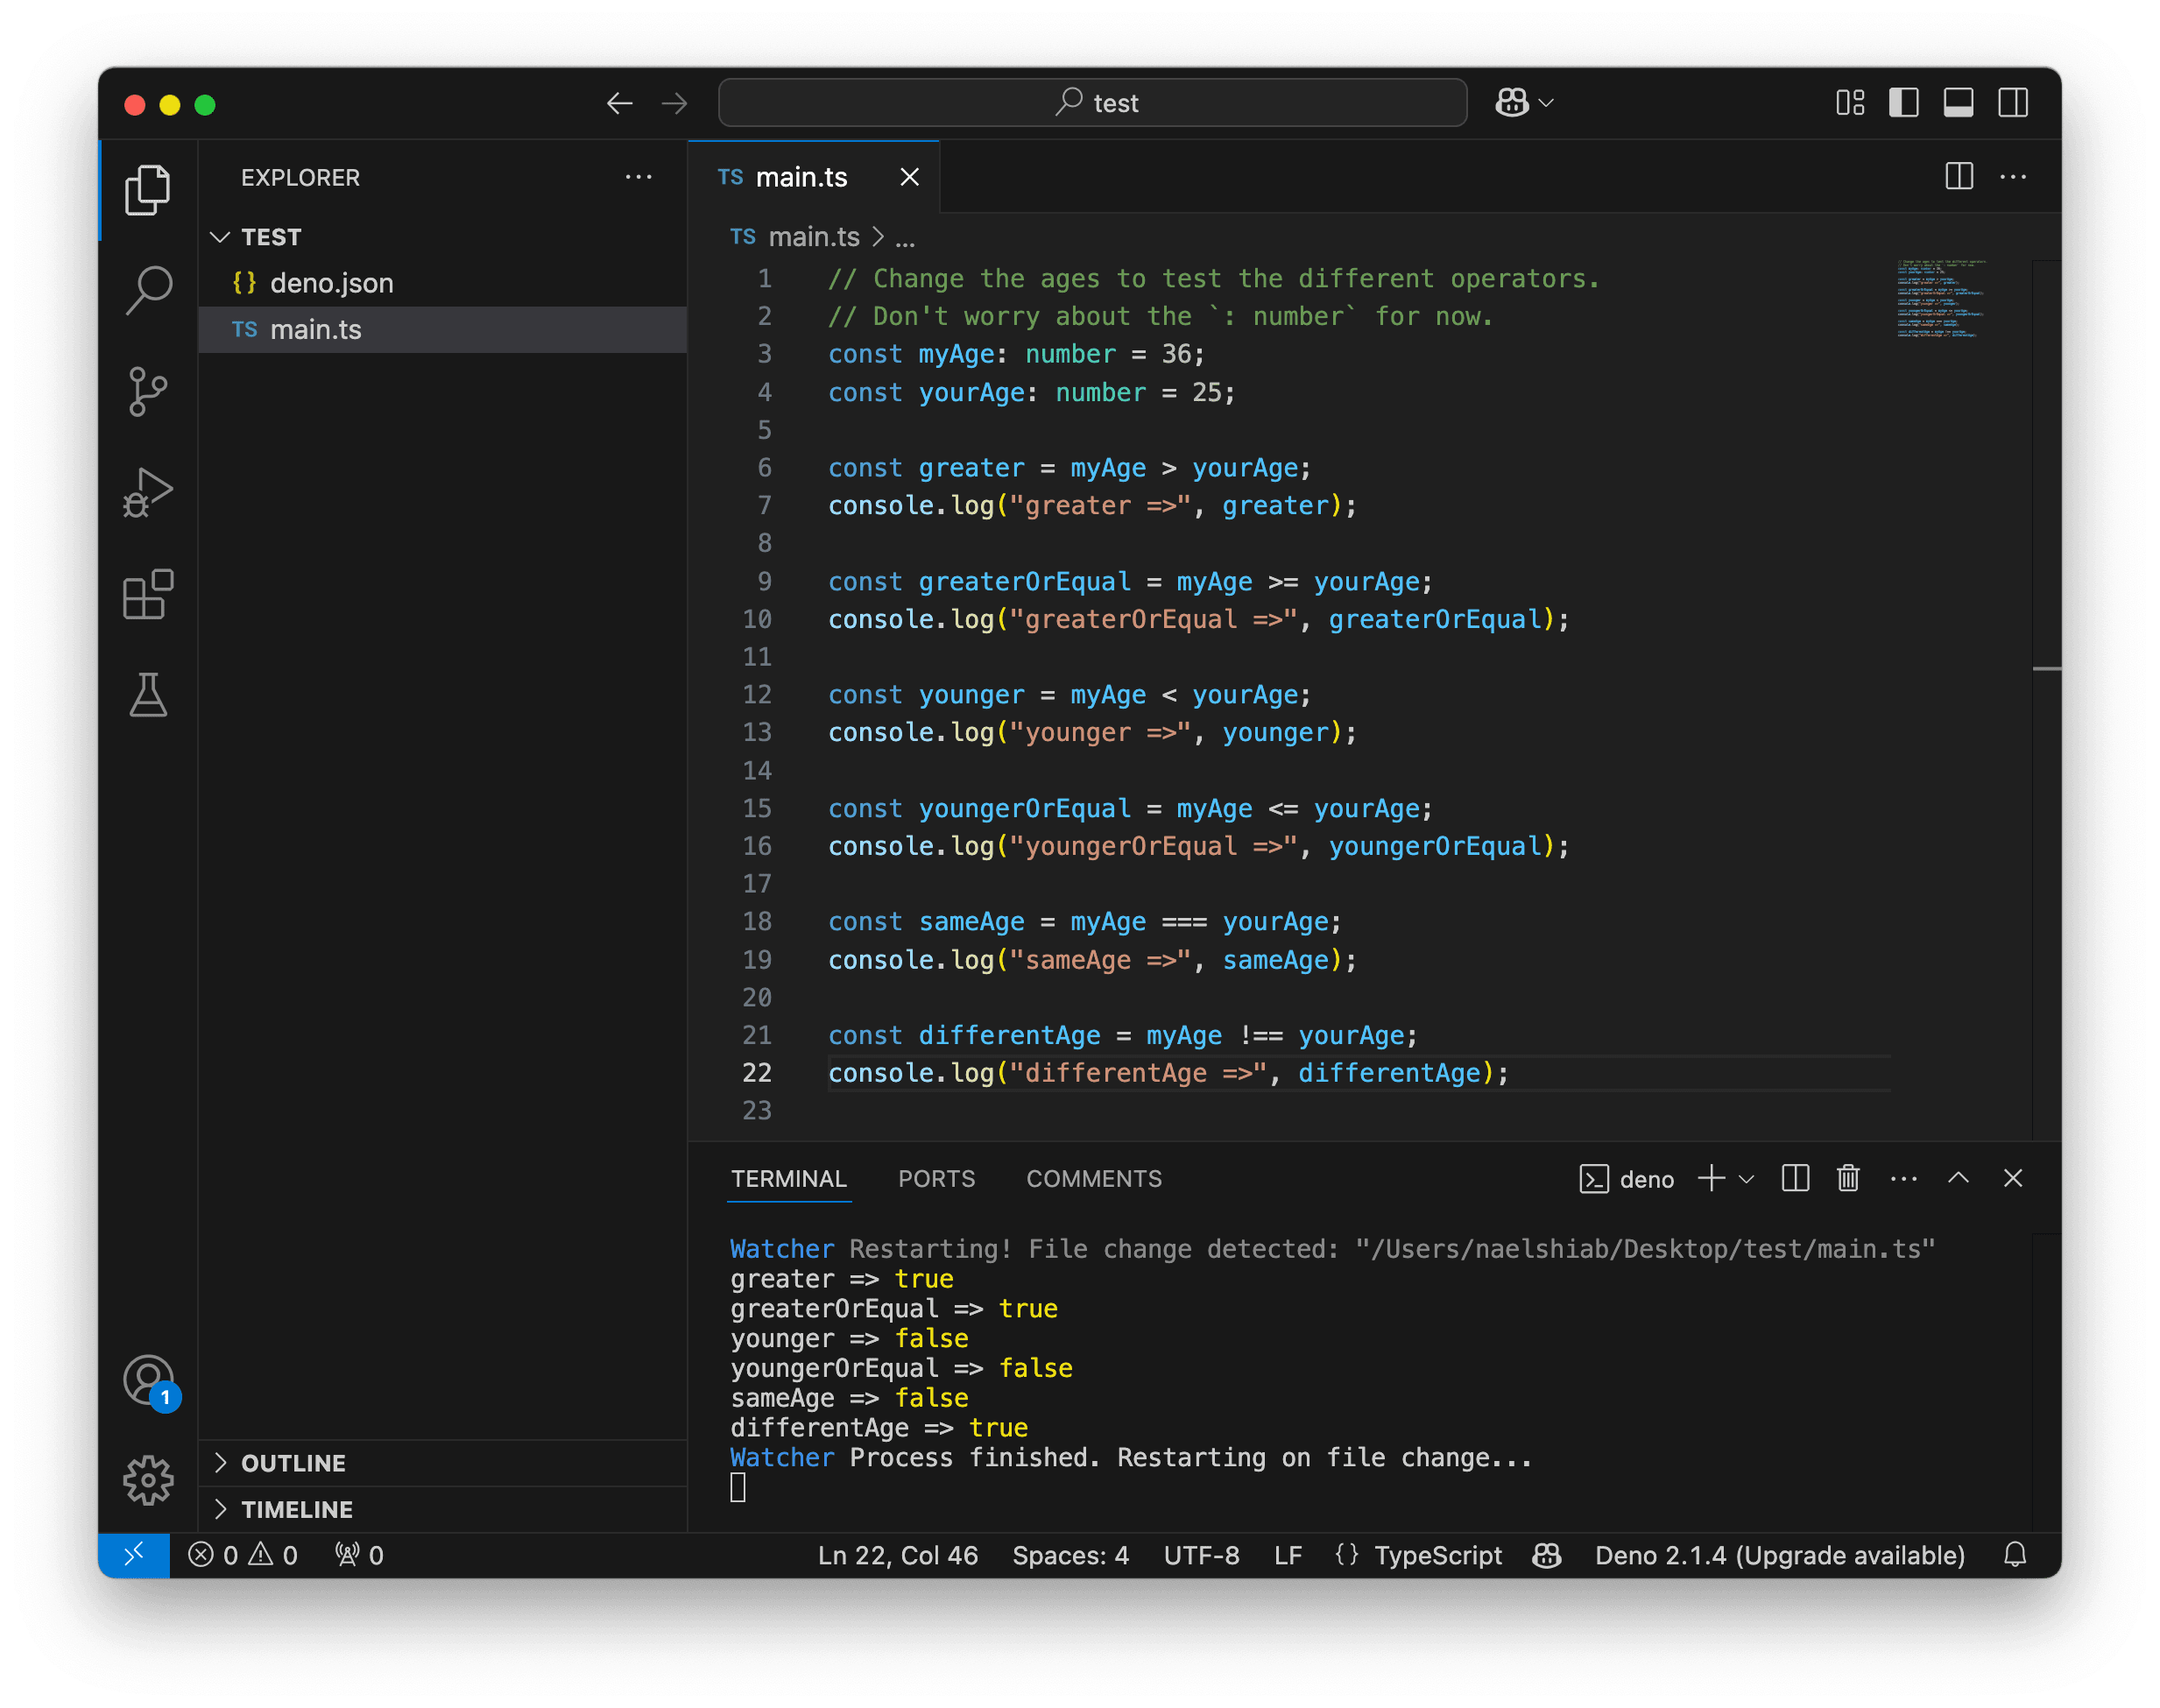This screenshot has height=1708, width=2160.
Task: Open the Accounts menu icon
Action: [x=148, y=1380]
